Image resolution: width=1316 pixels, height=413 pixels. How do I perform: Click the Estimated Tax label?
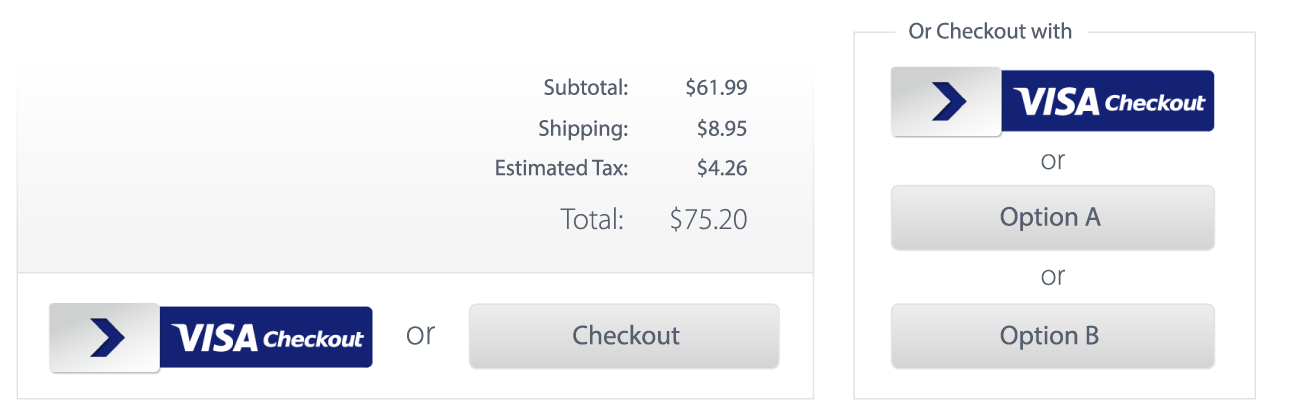561,168
